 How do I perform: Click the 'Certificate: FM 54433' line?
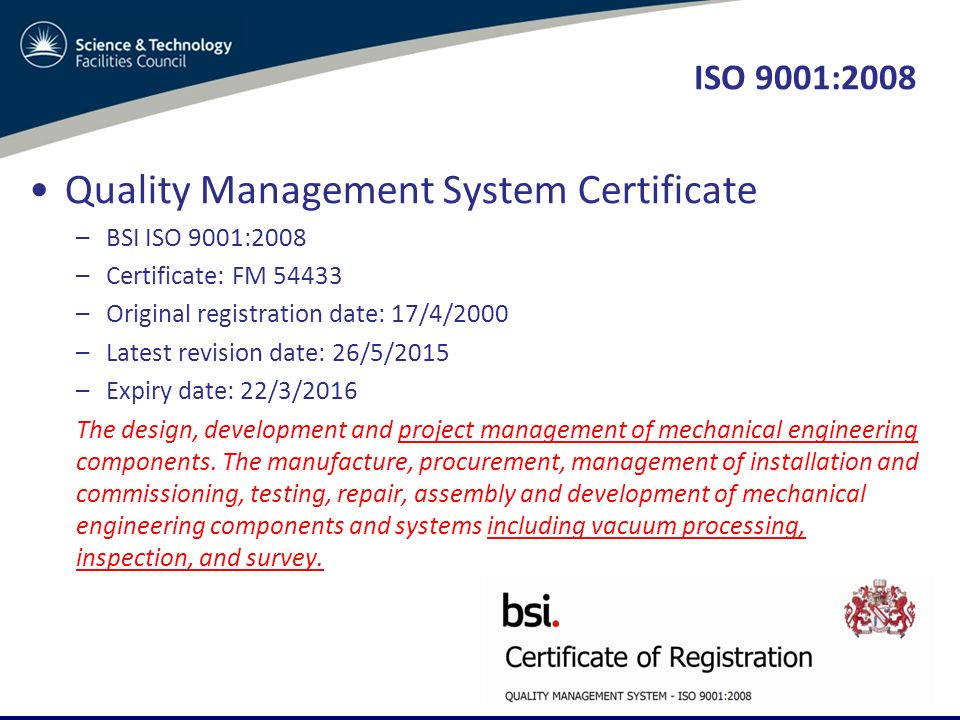tap(223, 276)
